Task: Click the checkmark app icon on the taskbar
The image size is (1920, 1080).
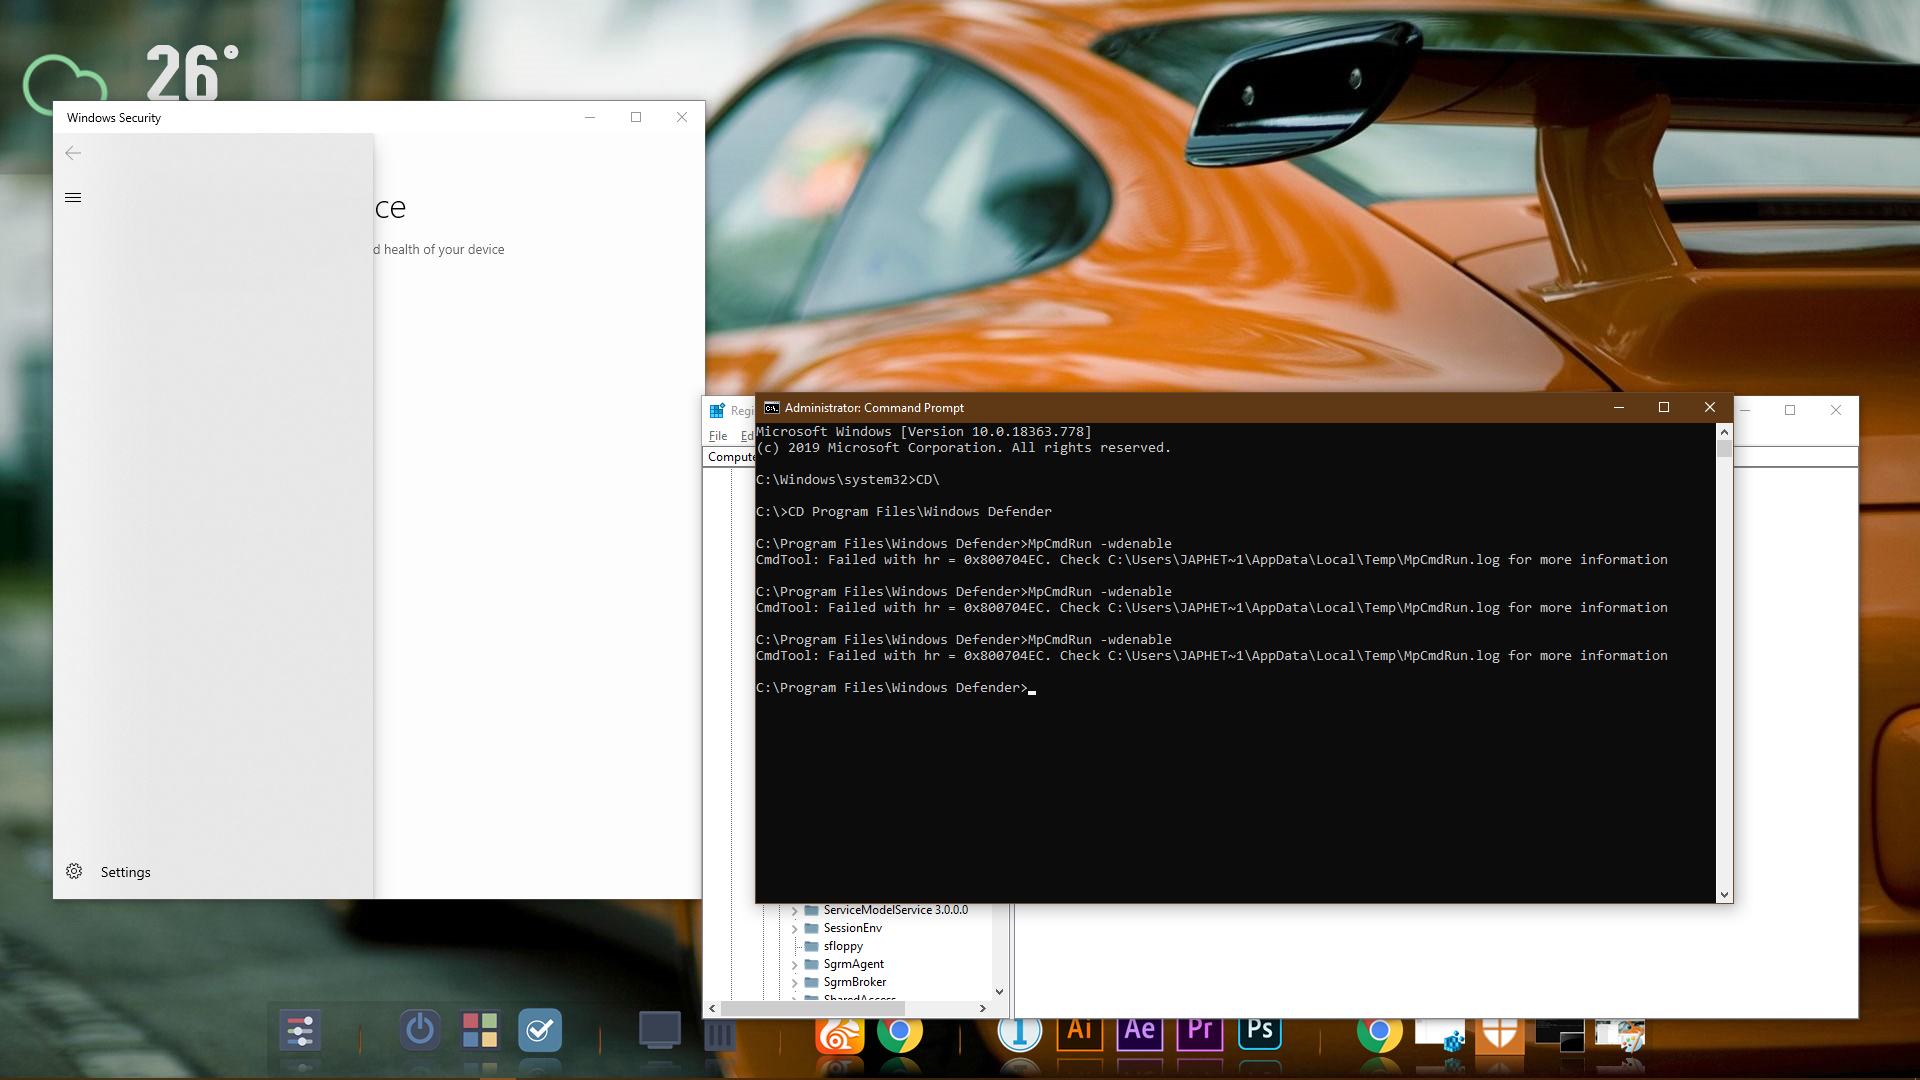Action: click(x=540, y=1031)
